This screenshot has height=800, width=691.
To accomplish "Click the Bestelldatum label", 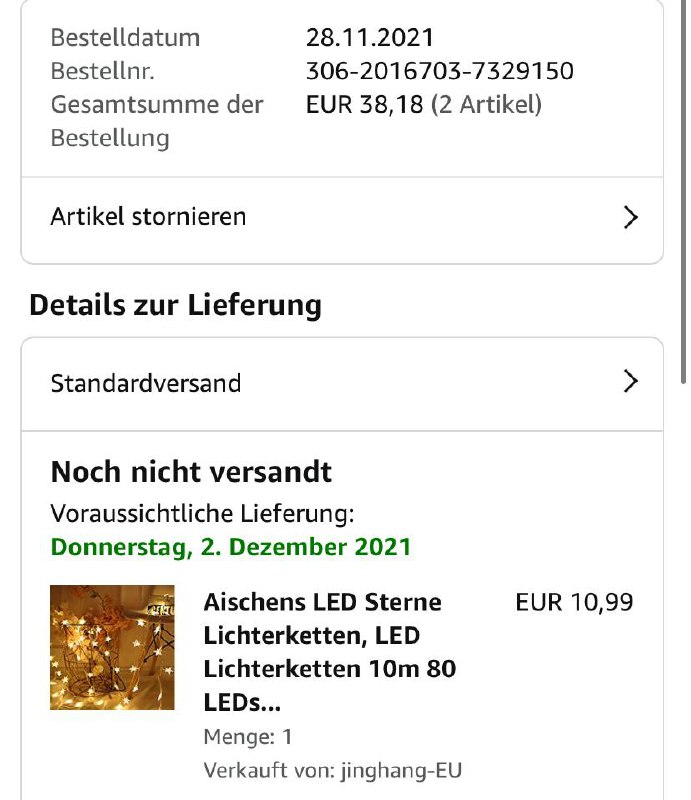I will [x=125, y=38].
